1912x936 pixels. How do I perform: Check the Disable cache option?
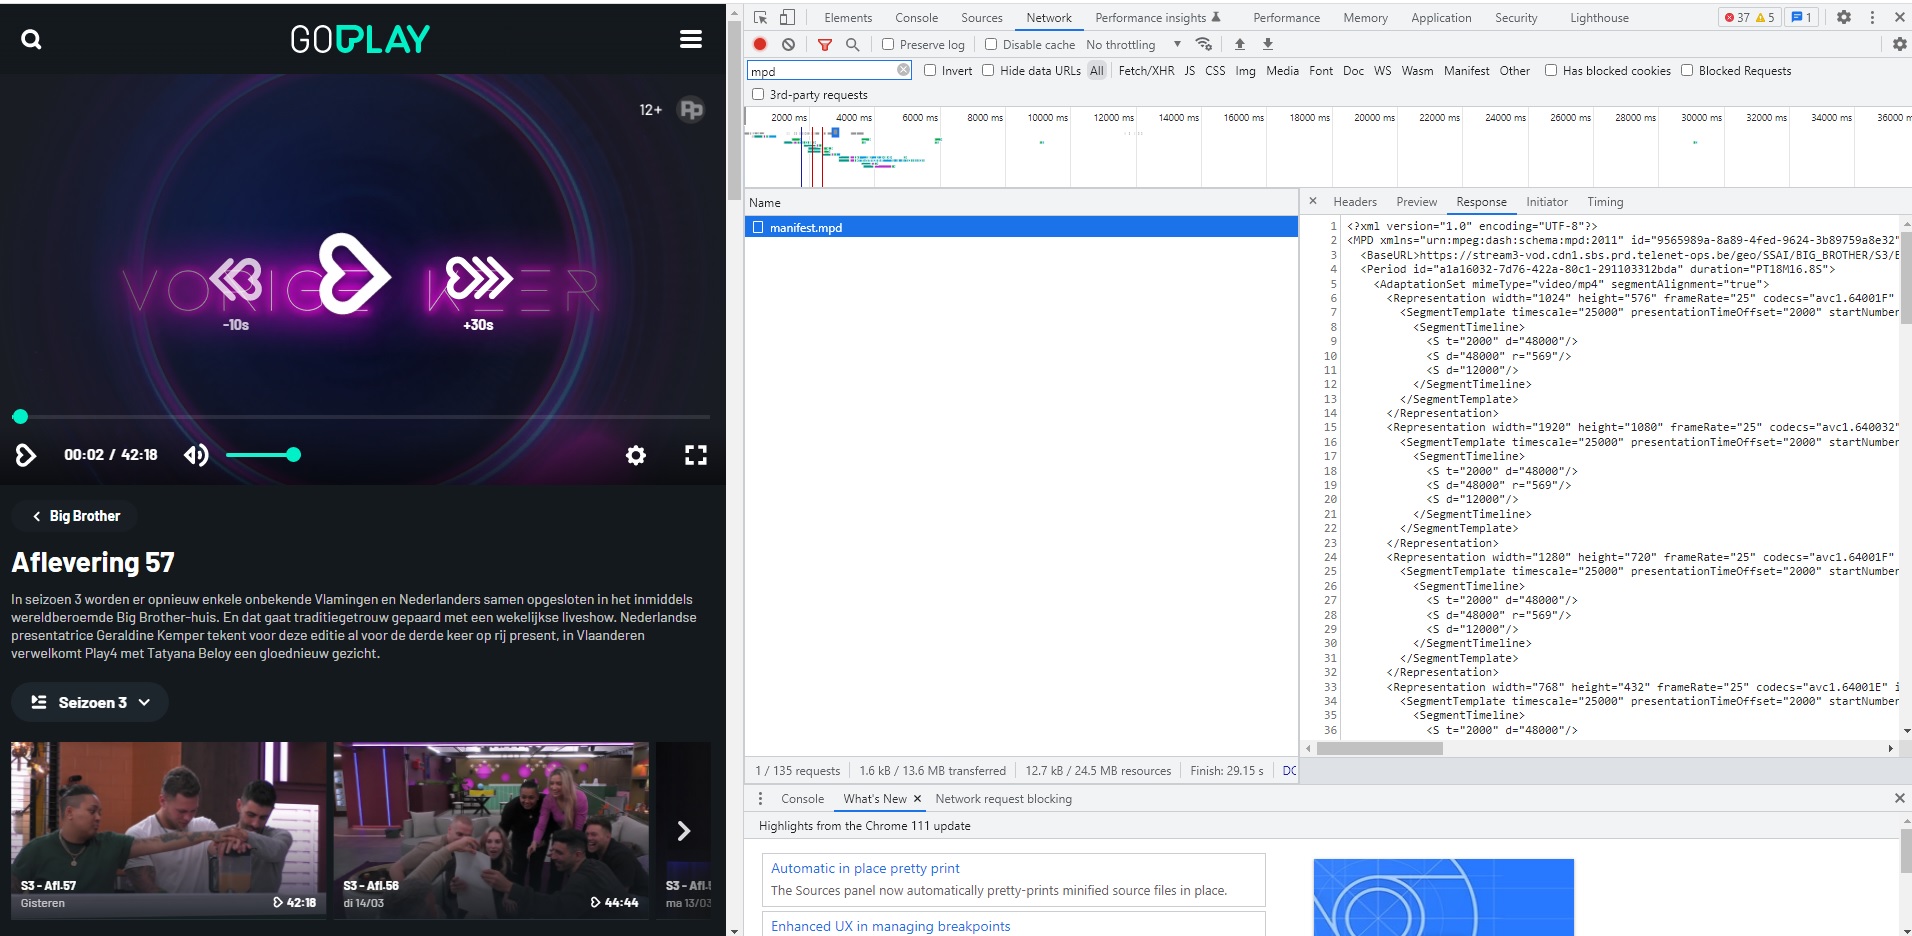click(991, 44)
